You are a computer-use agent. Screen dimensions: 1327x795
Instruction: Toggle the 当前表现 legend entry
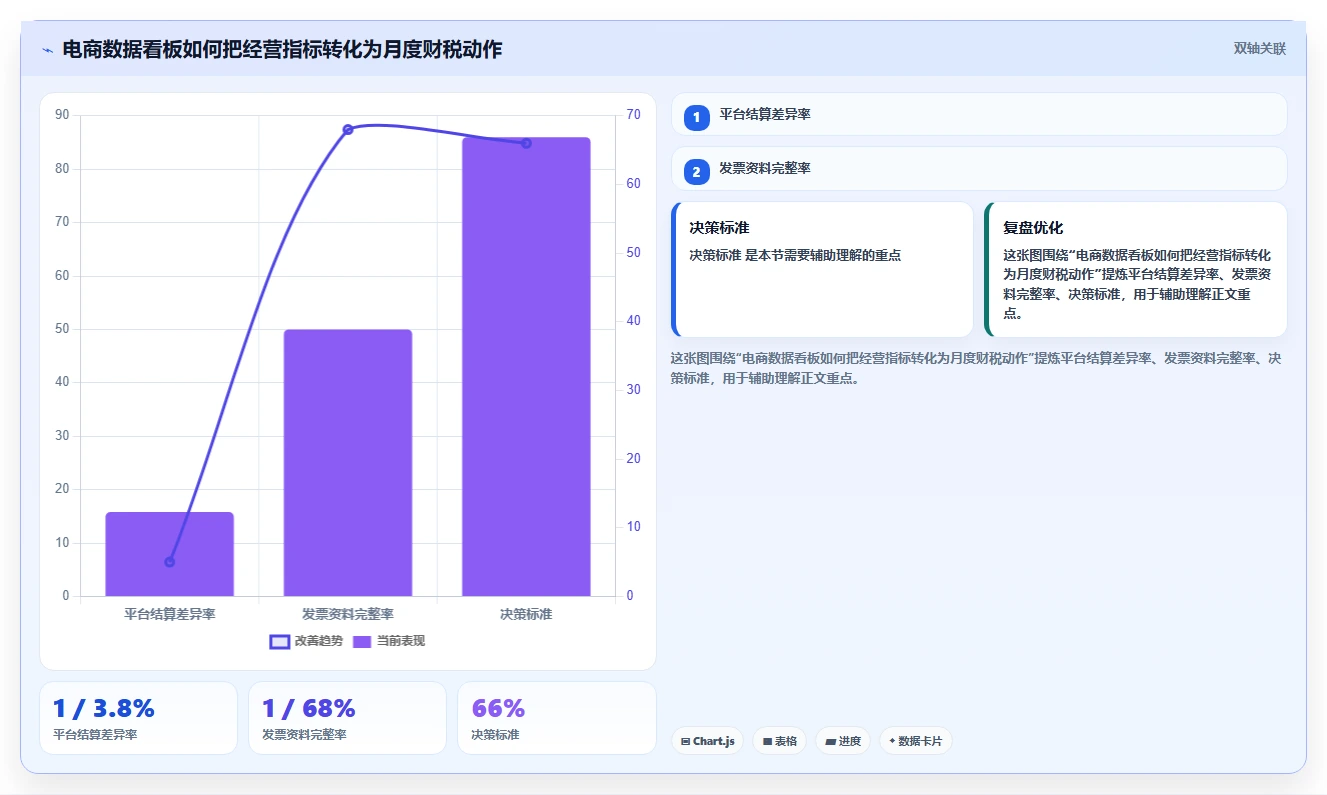[388, 641]
